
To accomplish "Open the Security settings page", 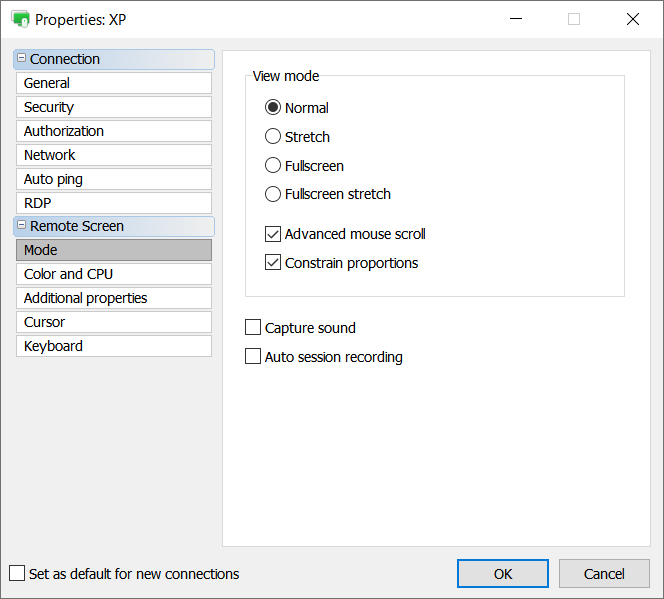I will [x=113, y=107].
